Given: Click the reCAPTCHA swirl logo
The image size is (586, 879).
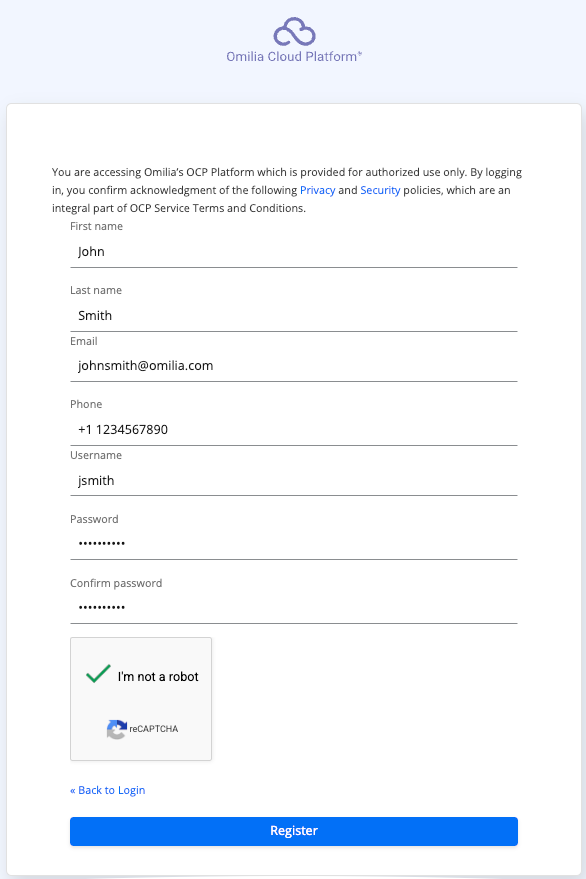Looking at the screenshot, I should pyautogui.click(x=117, y=729).
